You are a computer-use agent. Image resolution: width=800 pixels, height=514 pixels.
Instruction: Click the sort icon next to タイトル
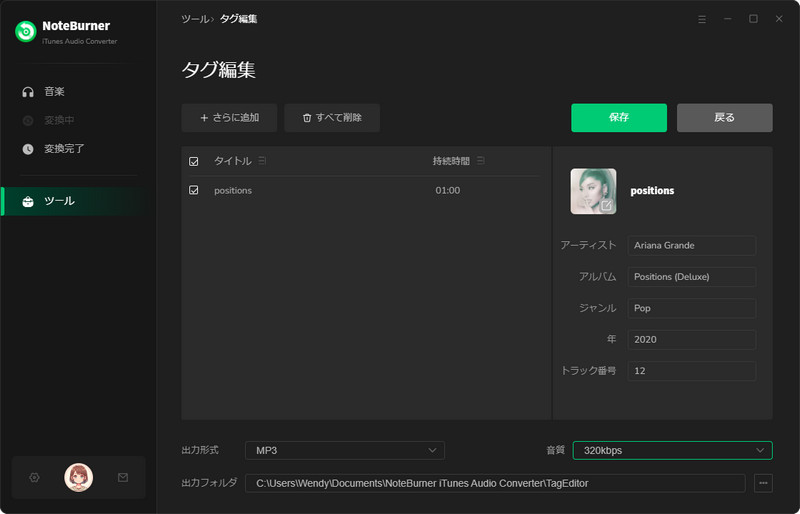tap(262, 161)
